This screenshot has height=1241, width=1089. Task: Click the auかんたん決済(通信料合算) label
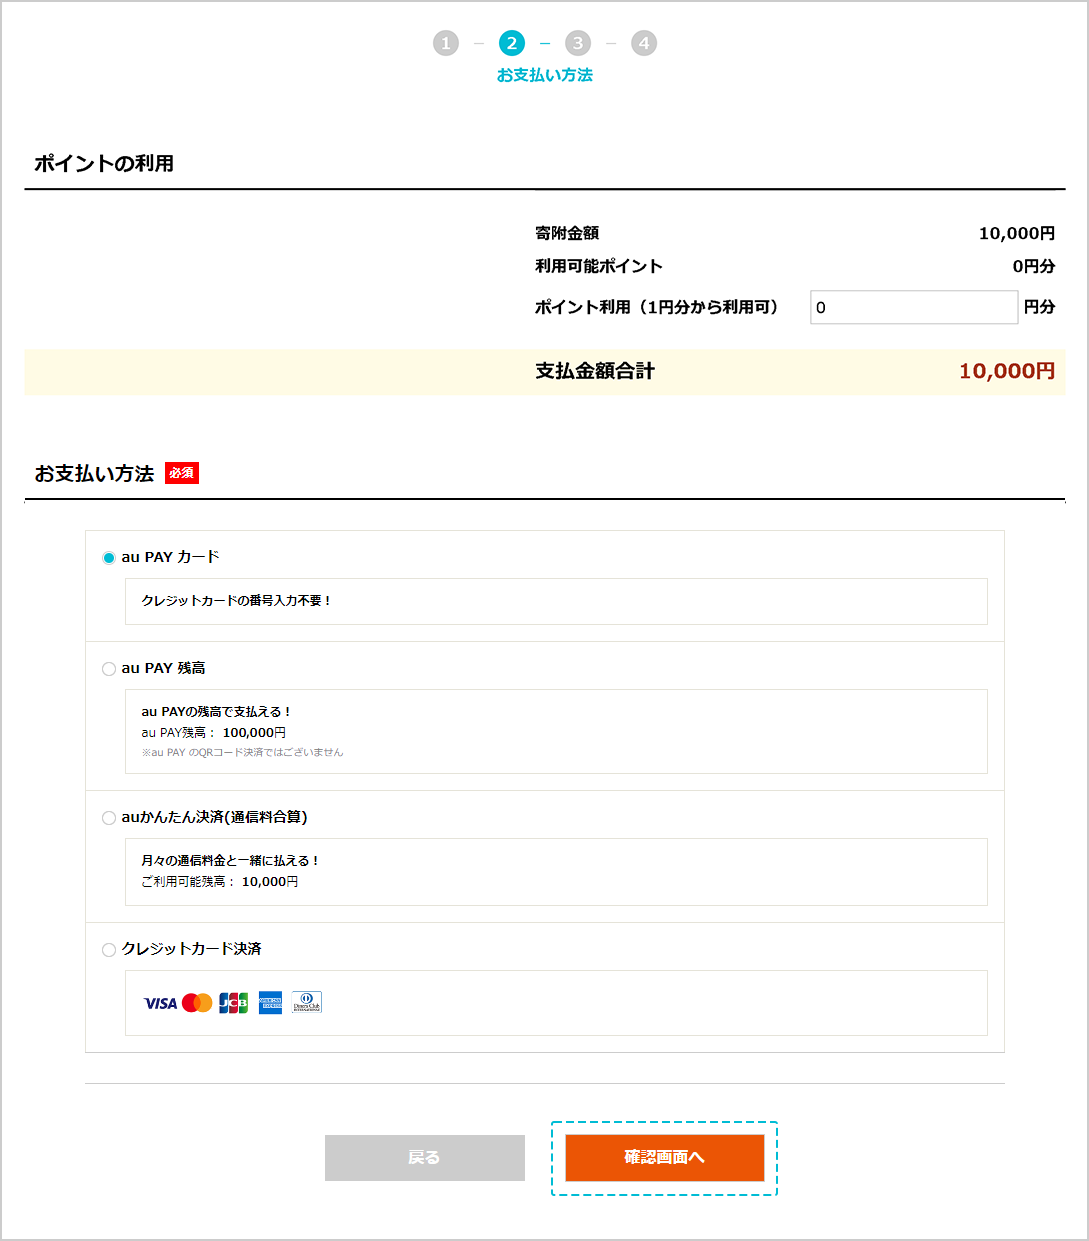(x=214, y=817)
